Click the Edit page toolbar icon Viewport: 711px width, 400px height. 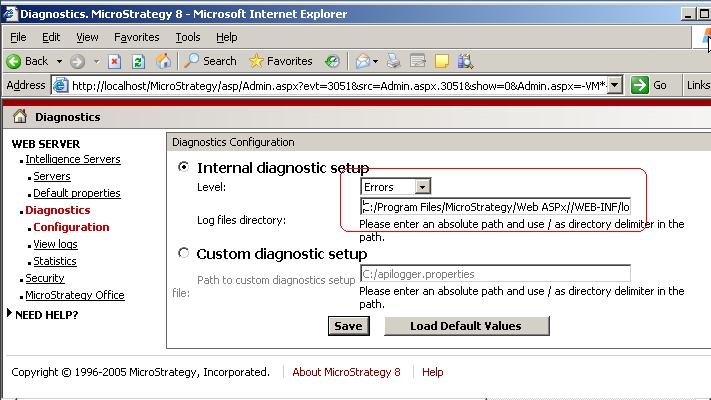click(418, 61)
